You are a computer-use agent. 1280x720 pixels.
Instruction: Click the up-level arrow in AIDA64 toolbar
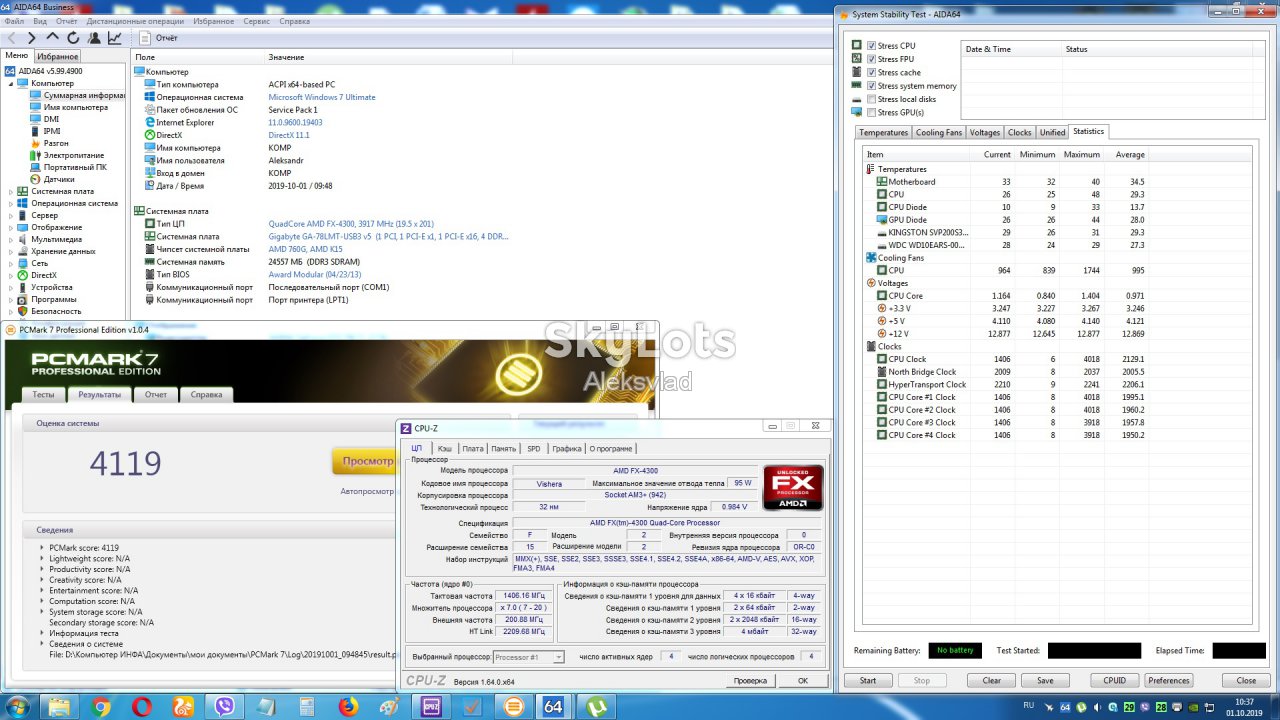click(x=53, y=38)
